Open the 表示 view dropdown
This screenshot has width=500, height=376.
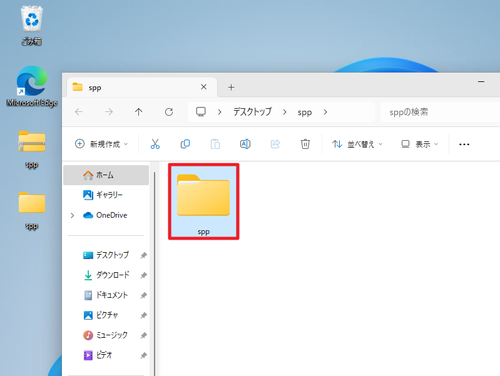(419, 144)
